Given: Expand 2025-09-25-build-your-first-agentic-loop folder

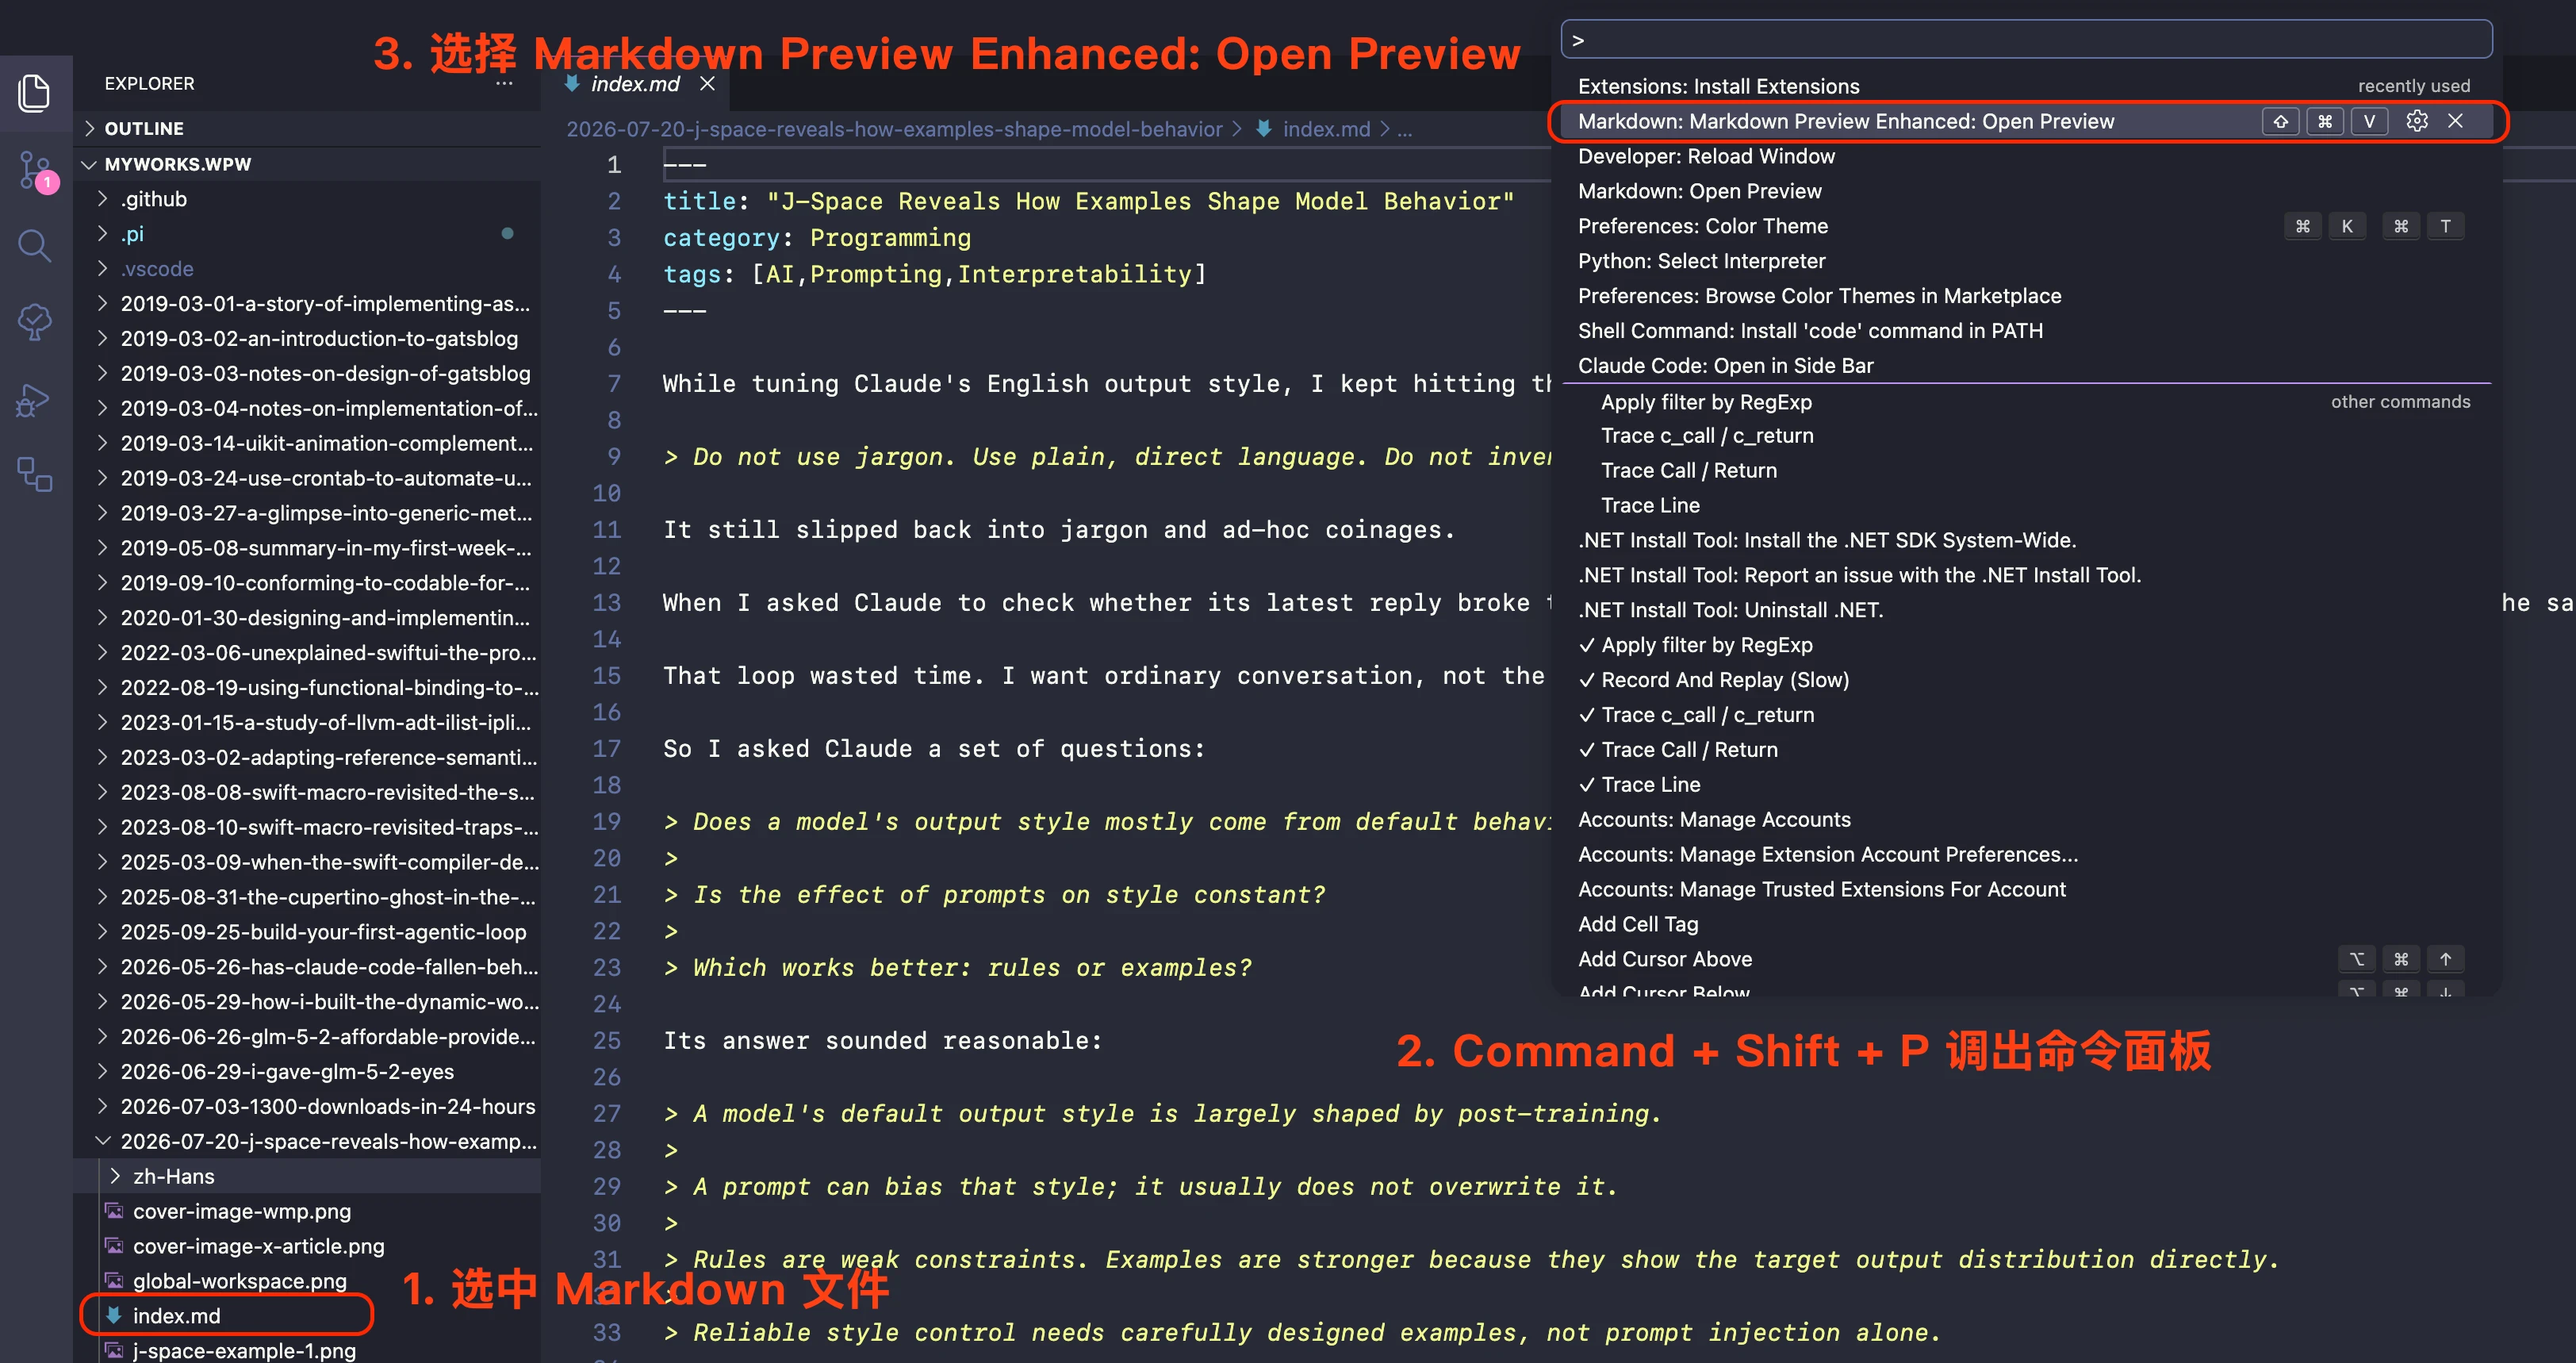Looking at the screenshot, I should coord(102,932).
